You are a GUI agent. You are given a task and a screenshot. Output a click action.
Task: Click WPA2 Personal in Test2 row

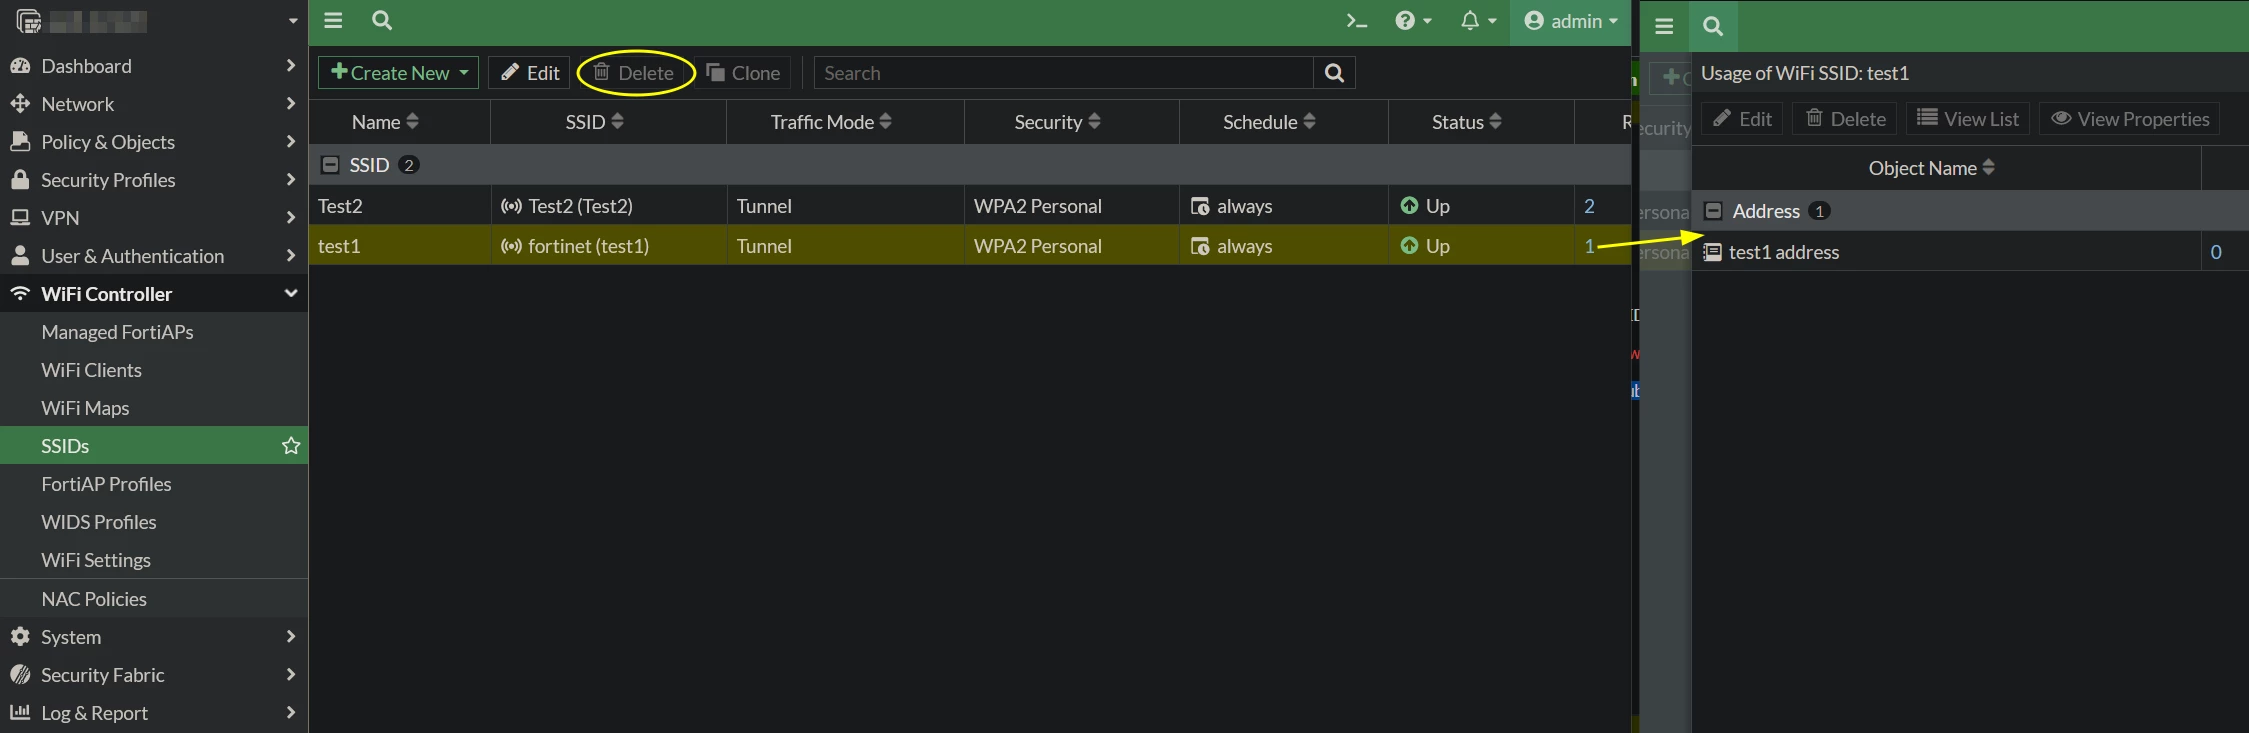click(1038, 206)
